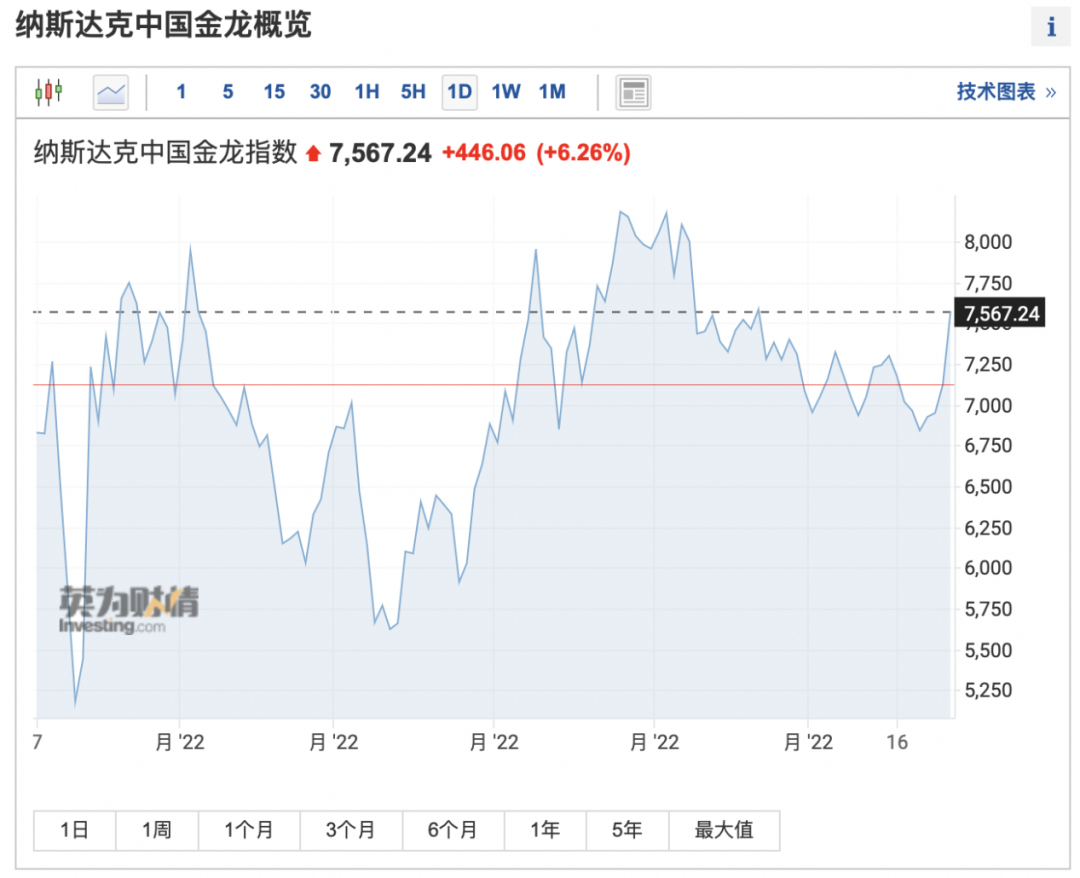Click the 7,567.24 price label on axis
The width and height of the screenshot is (1080, 878).
(1000, 314)
